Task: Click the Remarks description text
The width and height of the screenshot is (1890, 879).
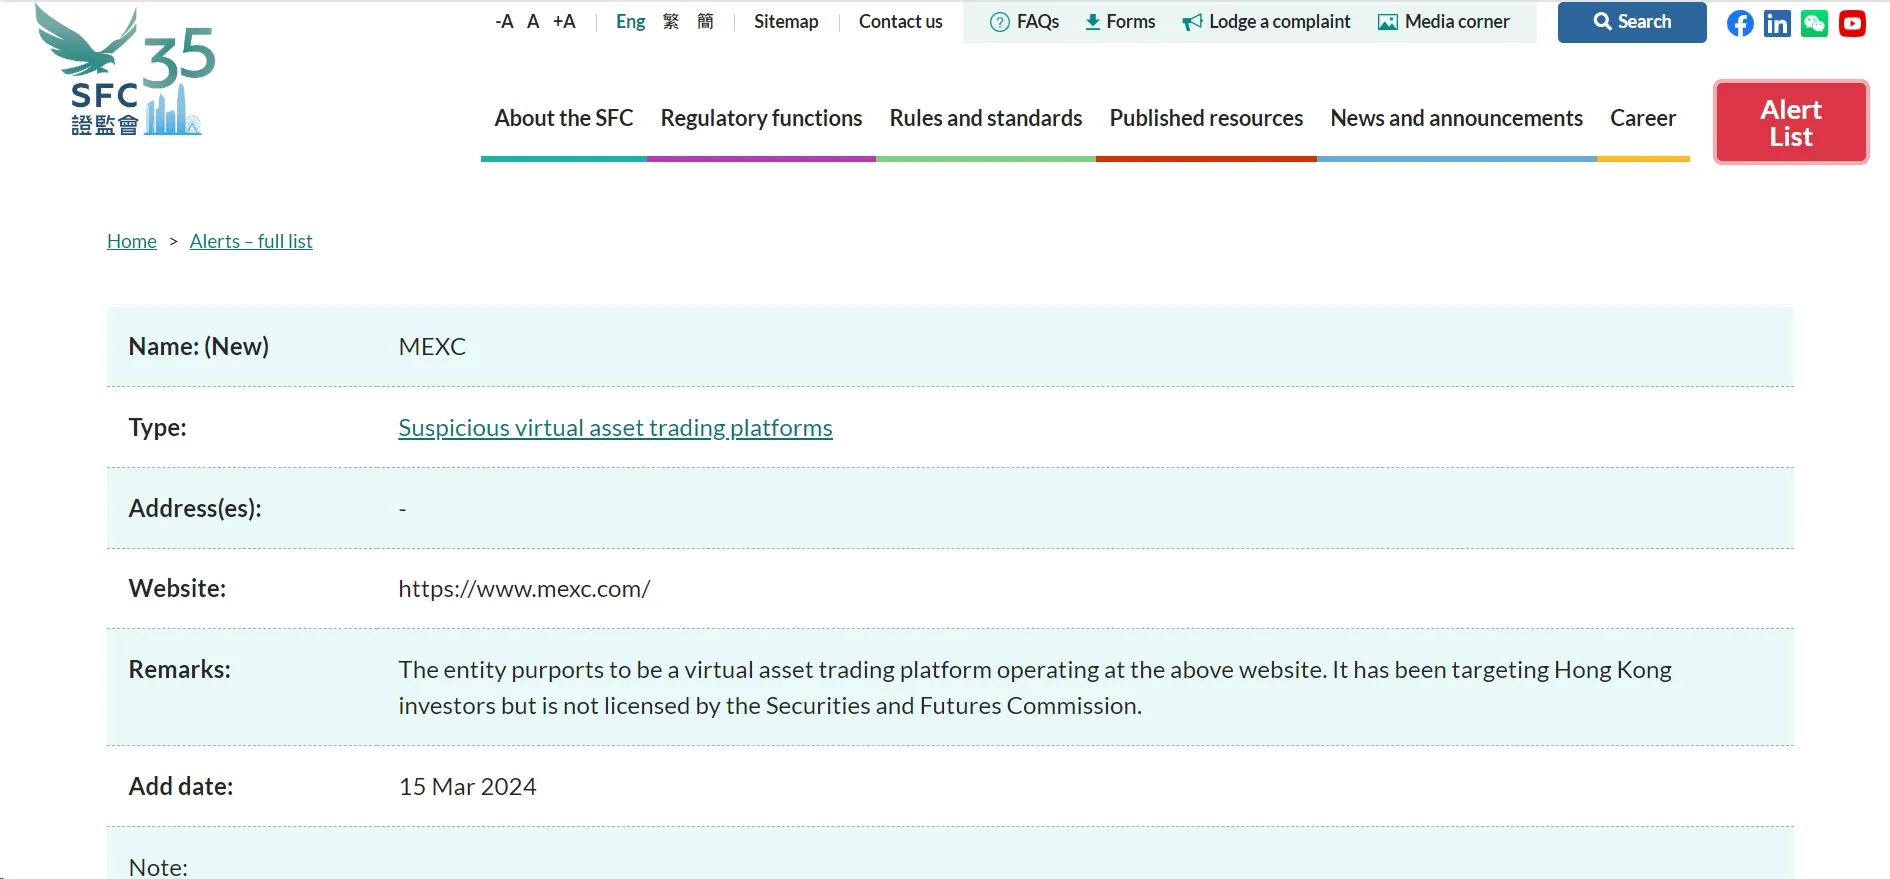Action: (x=1035, y=687)
